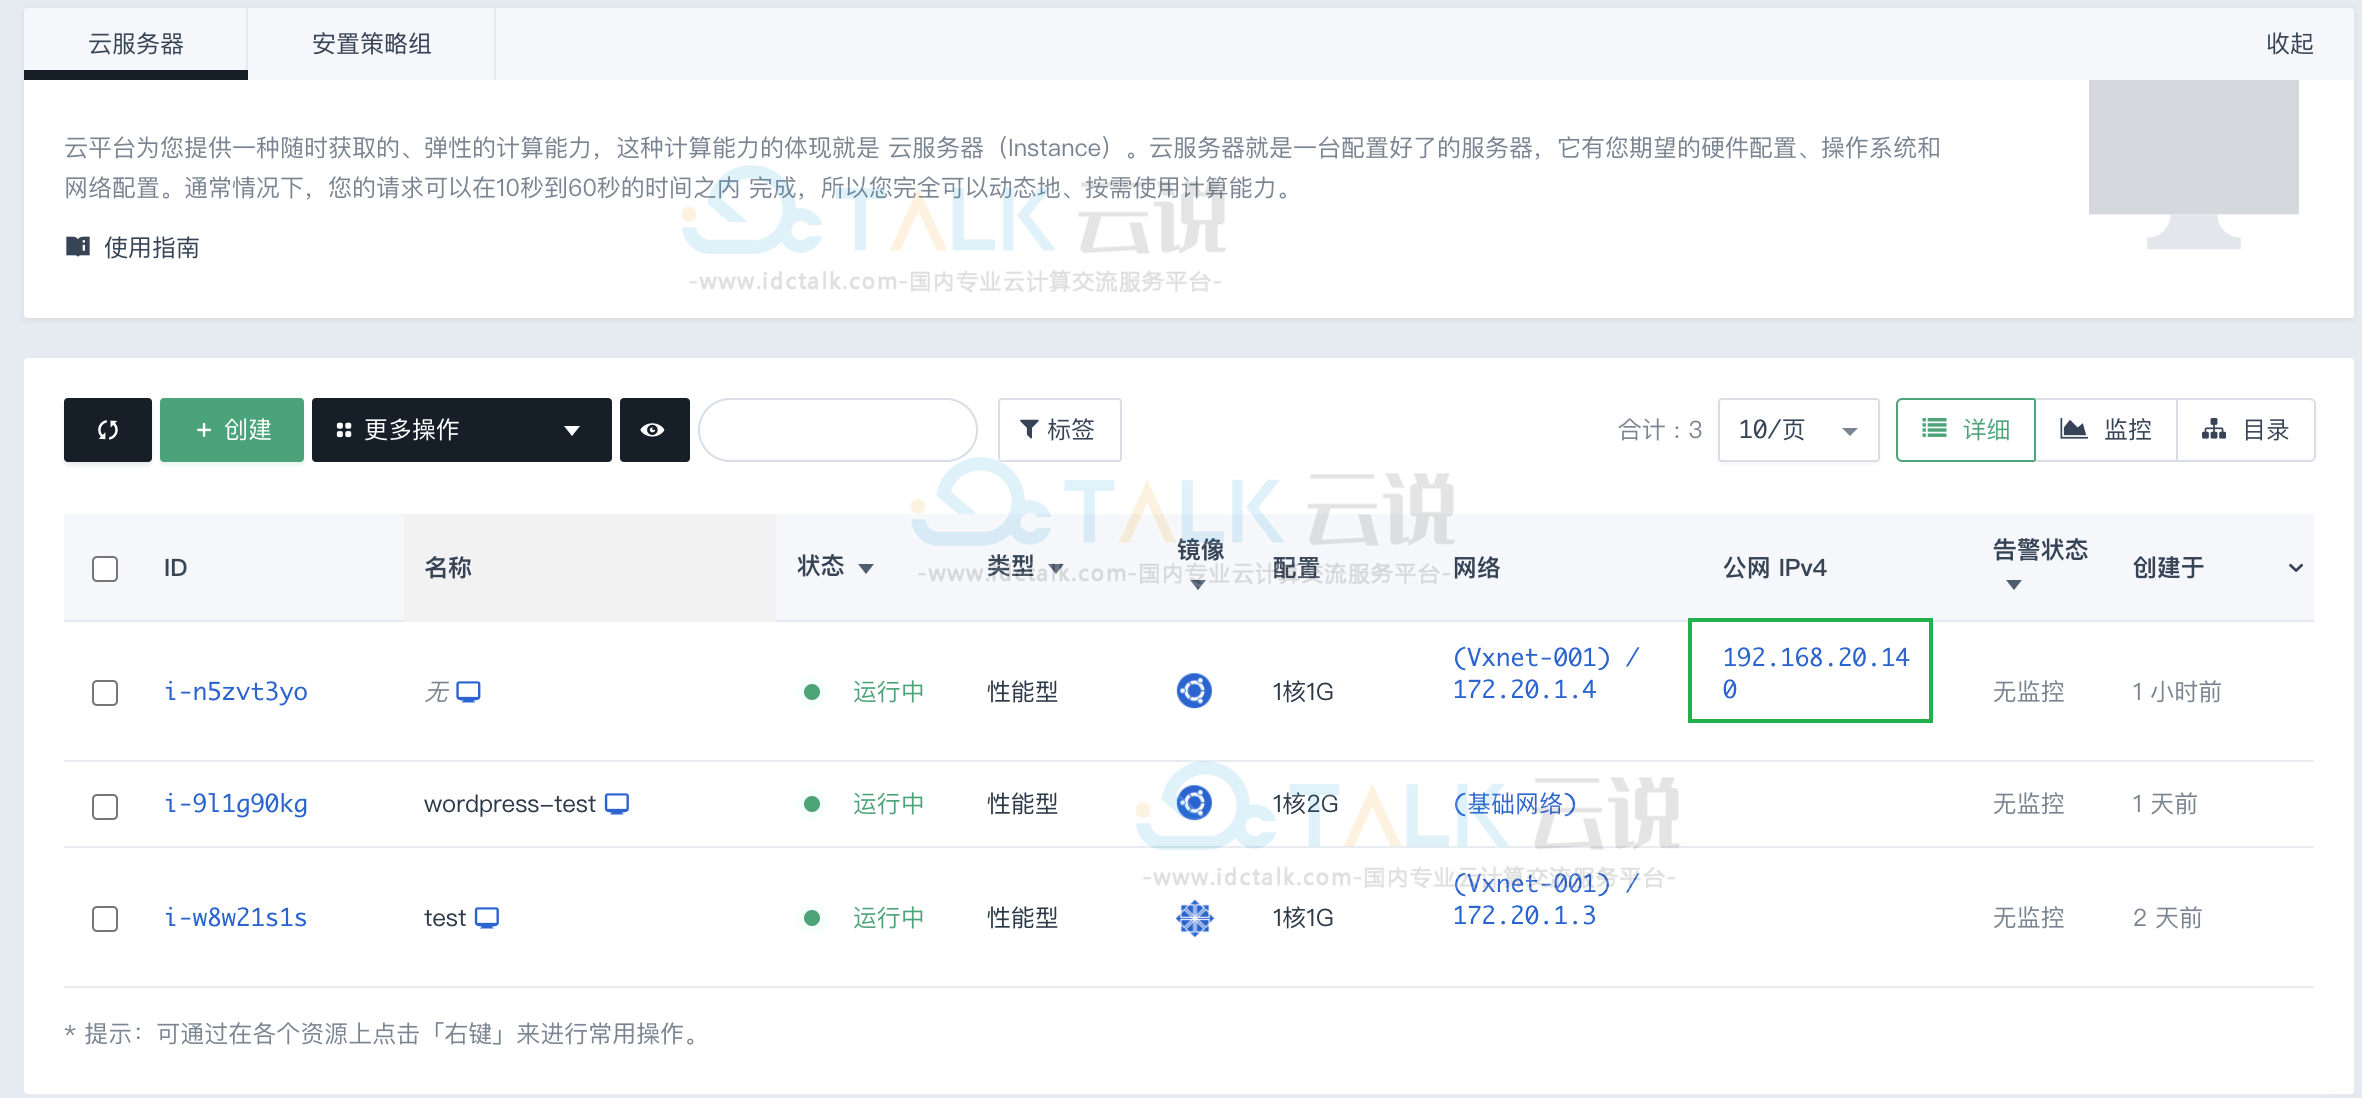Image resolution: width=2362 pixels, height=1098 pixels.
Task: Open instance i-n5zvt3yo
Action: [236, 692]
